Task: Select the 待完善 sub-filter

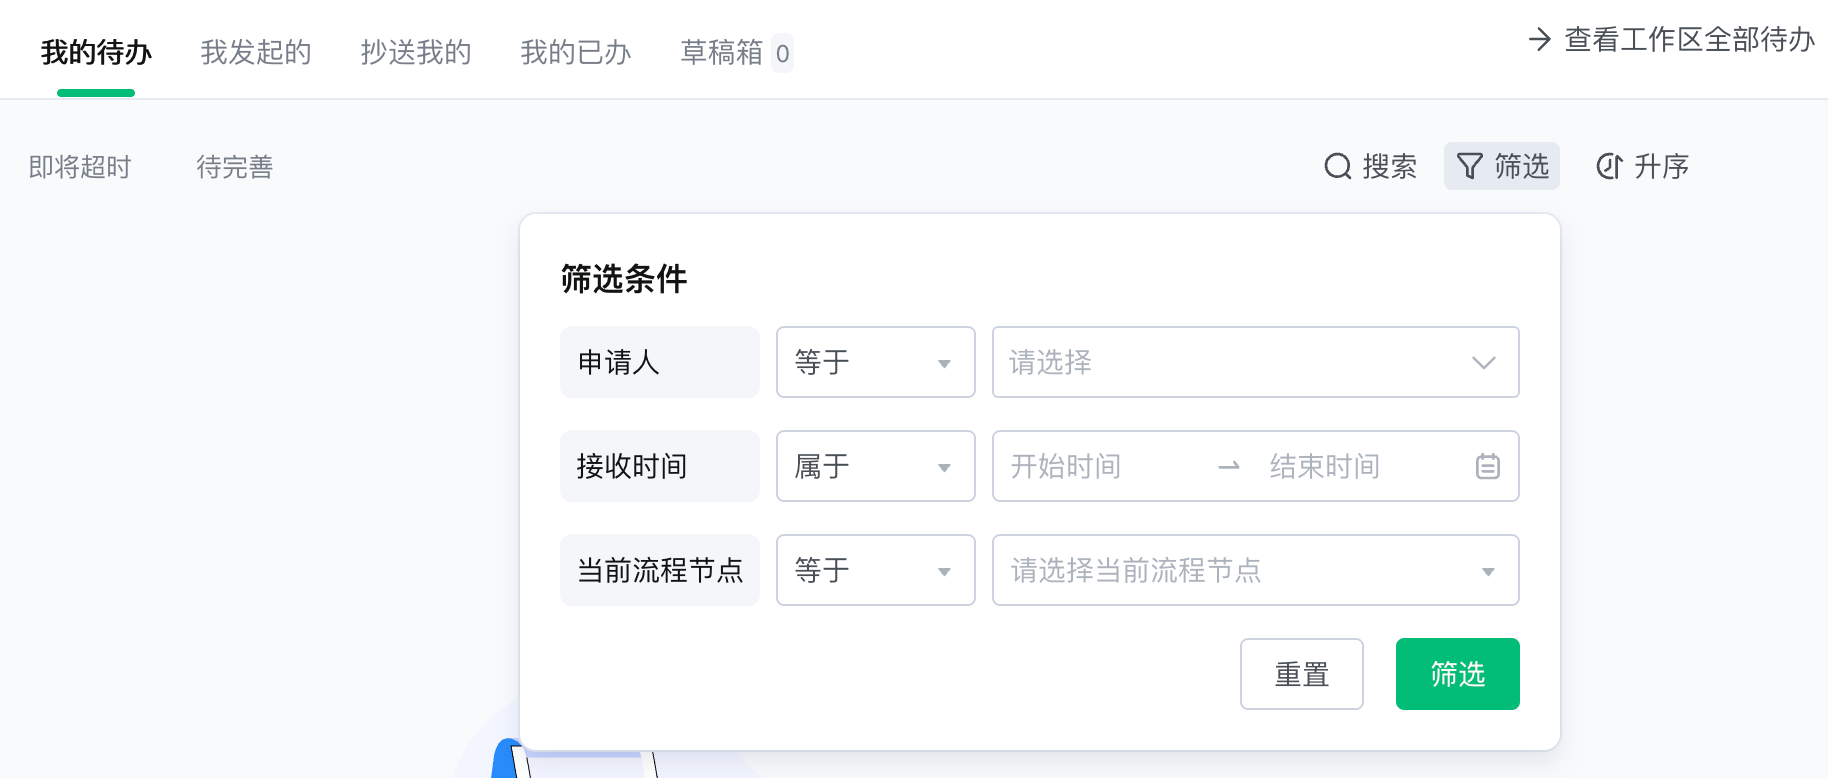Action: pyautogui.click(x=235, y=167)
